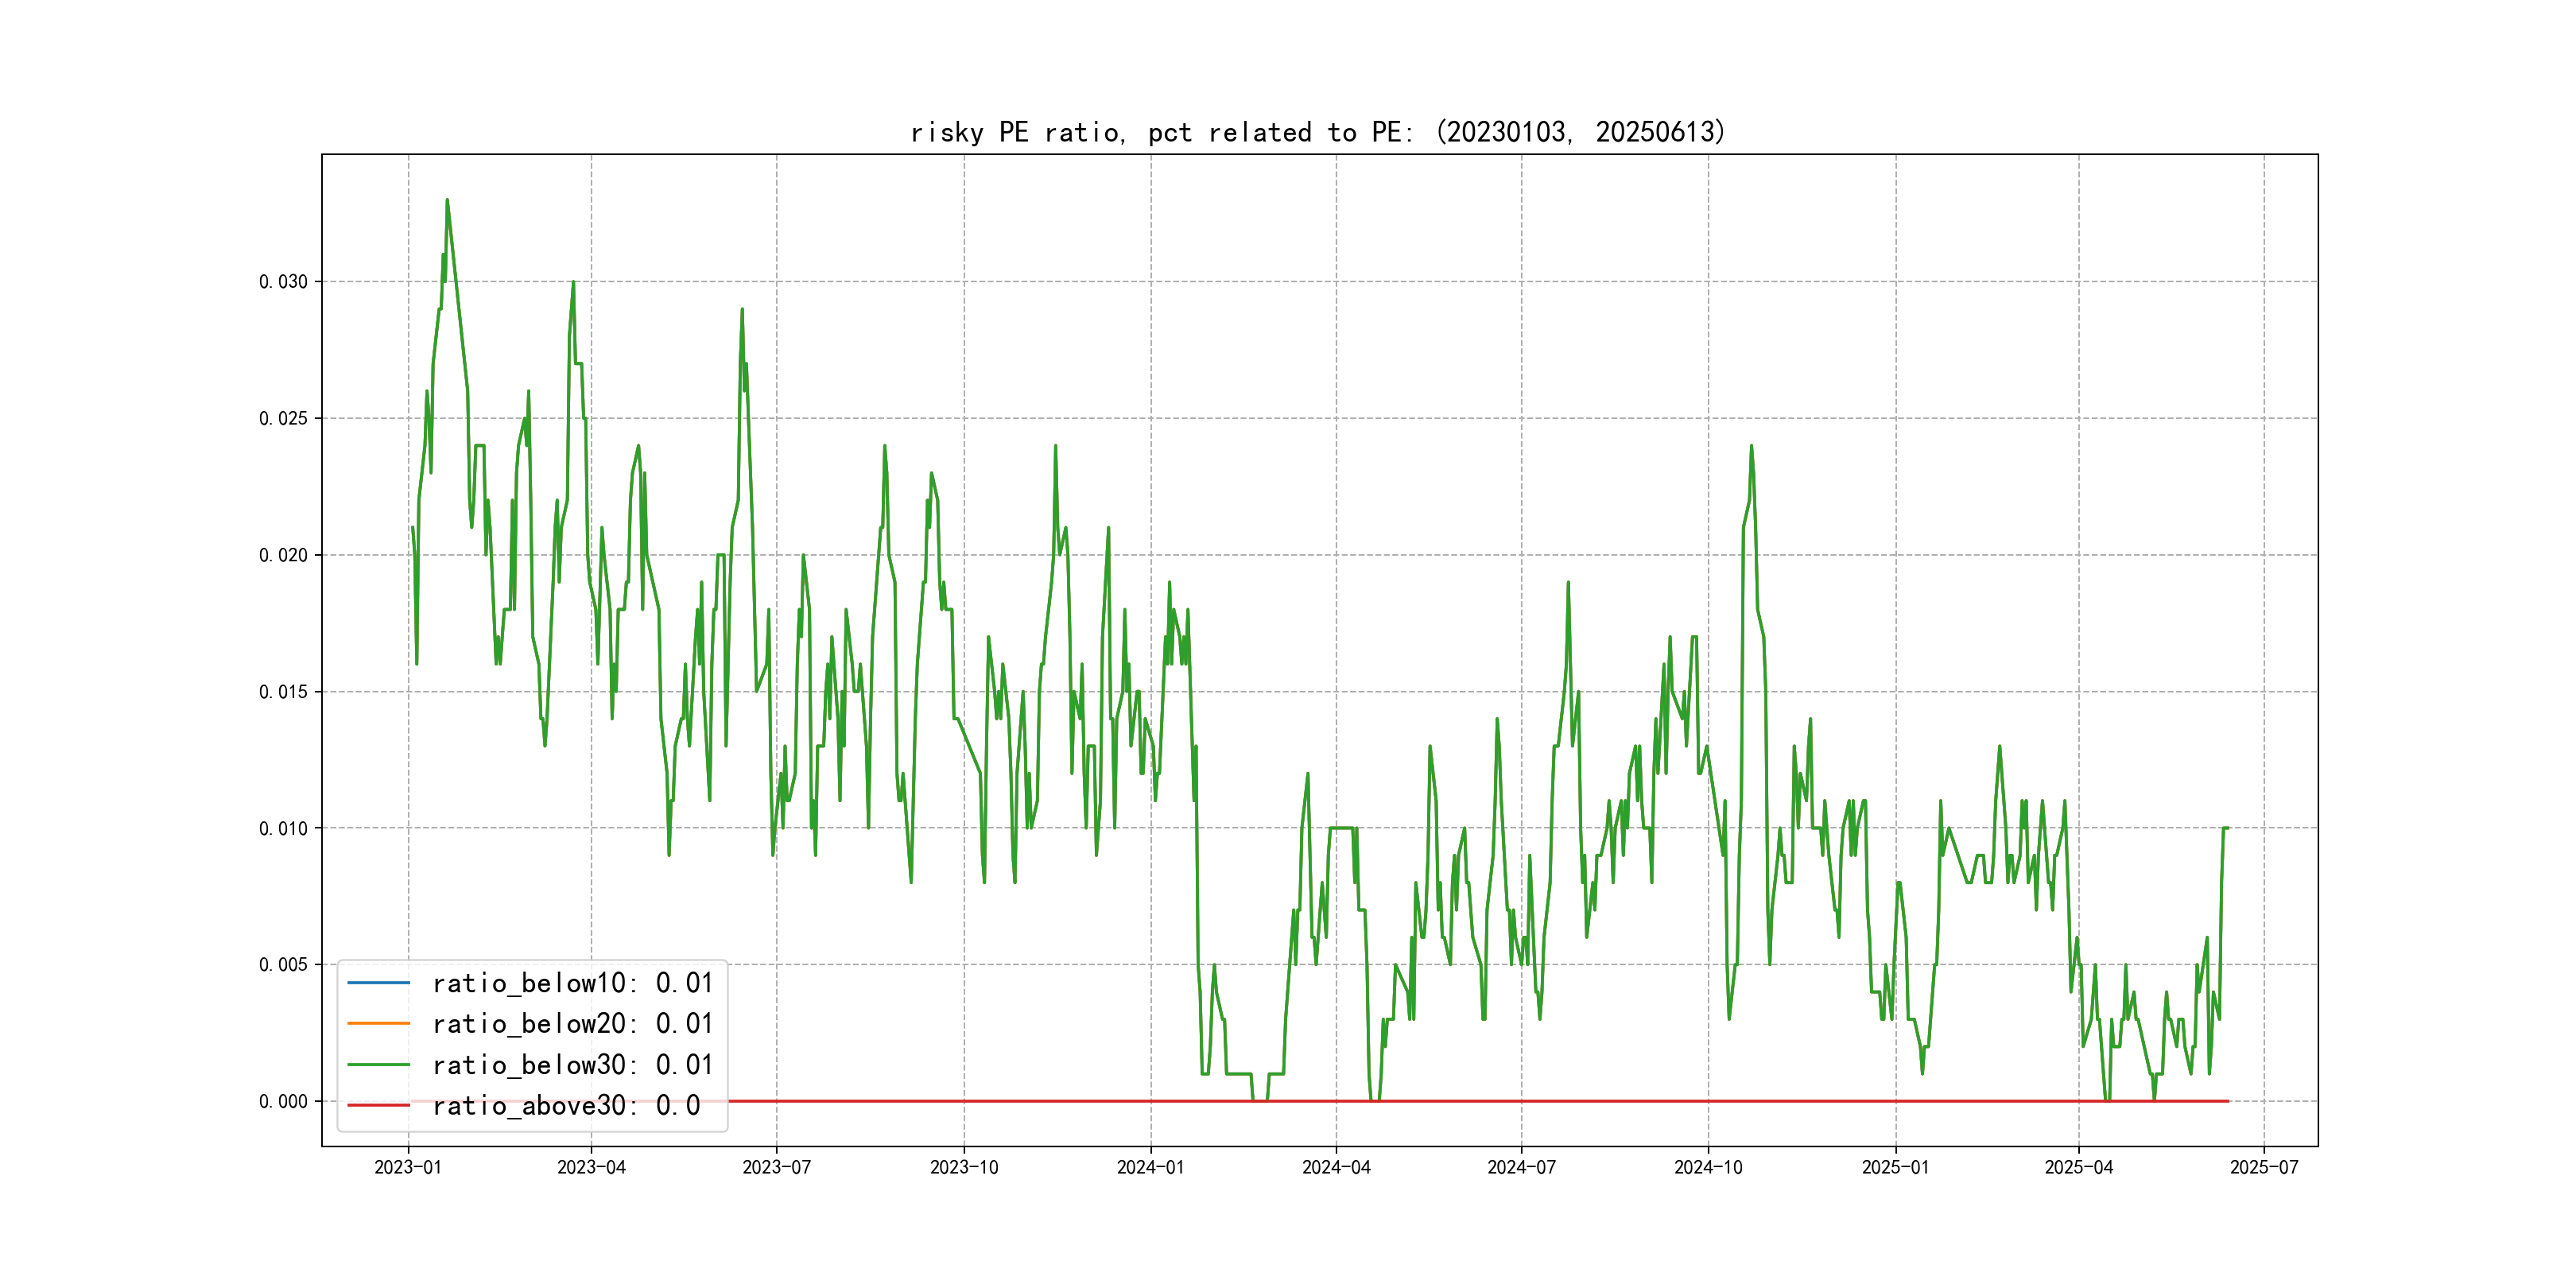2576x1288 pixels.
Task: Select the ratio_below30: 0.01 legend label
Action: (x=572, y=1065)
